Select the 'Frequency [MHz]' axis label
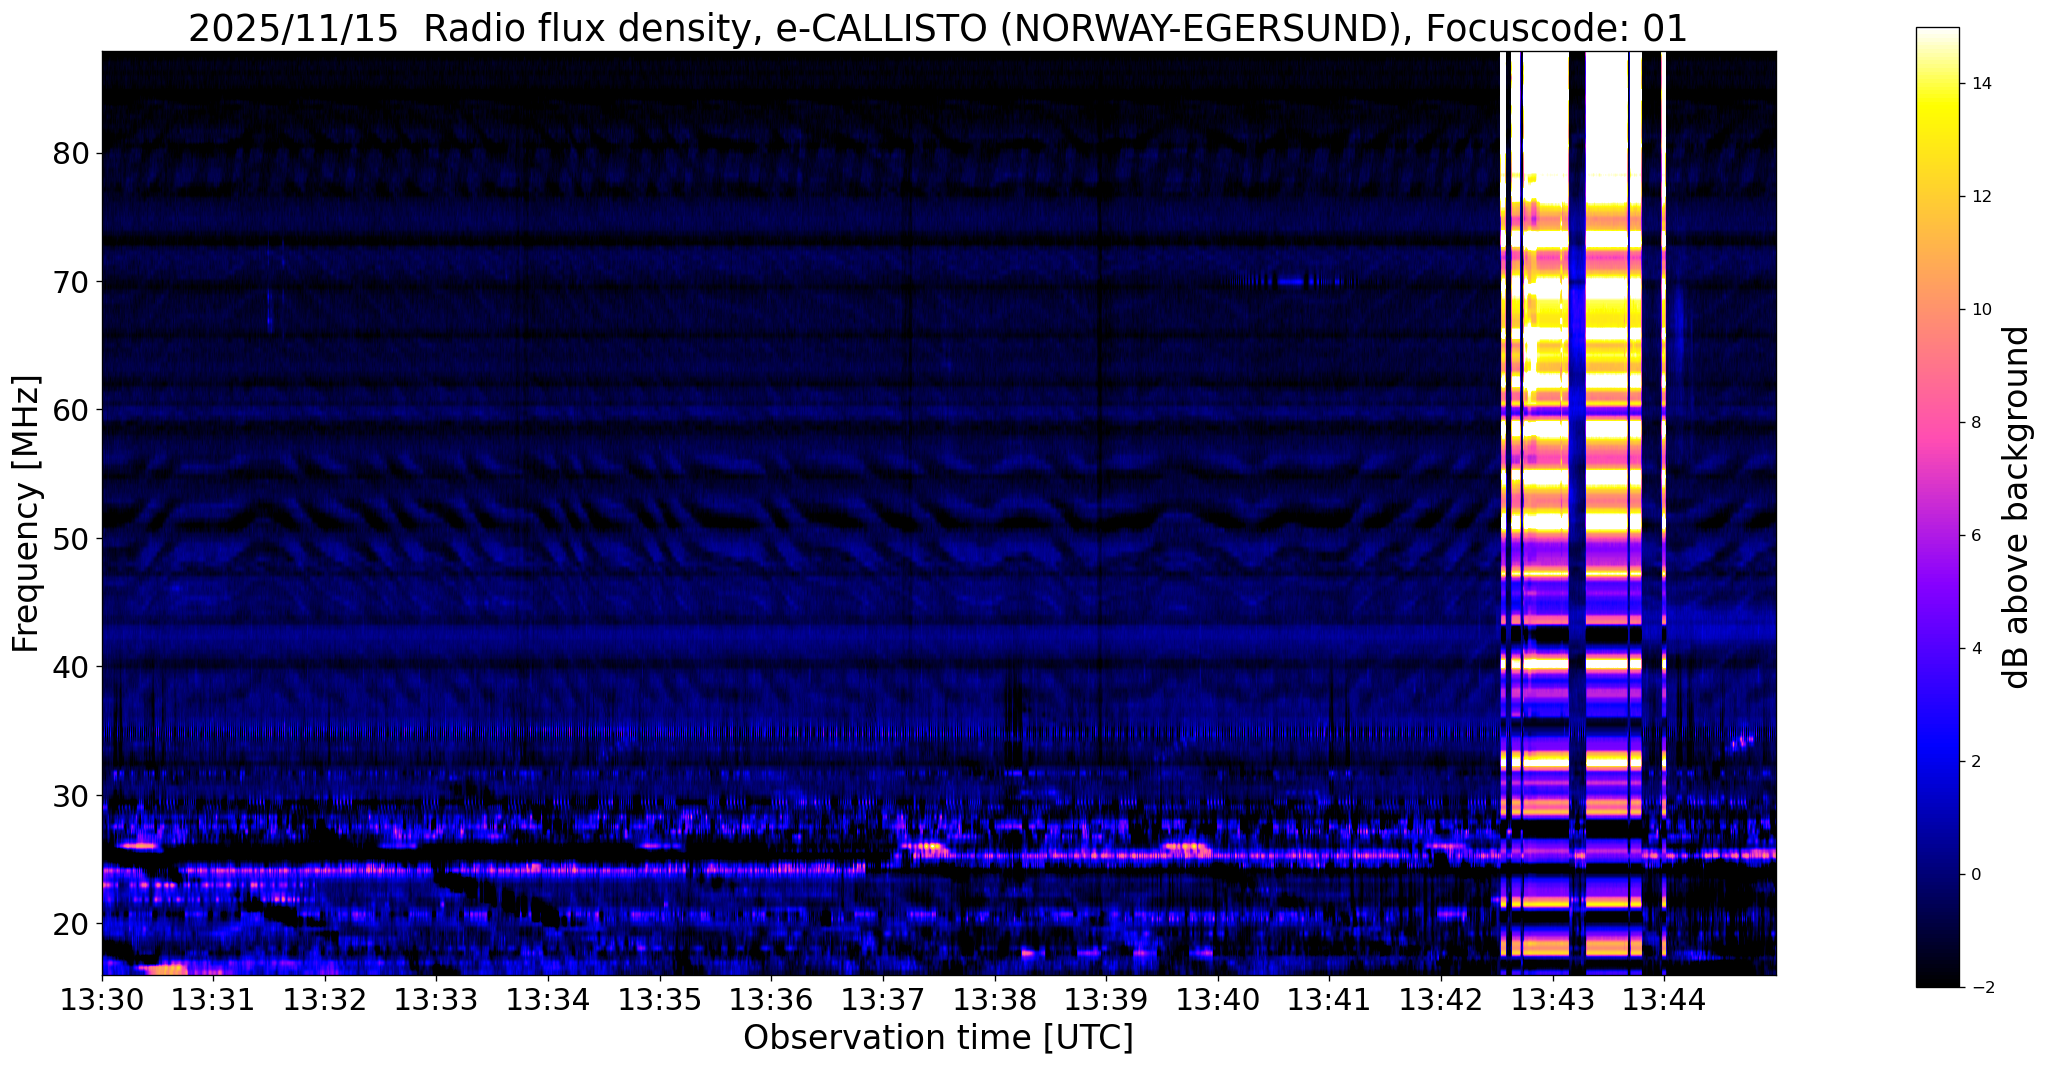This screenshot has height=1067, width=2047. click(x=27, y=514)
